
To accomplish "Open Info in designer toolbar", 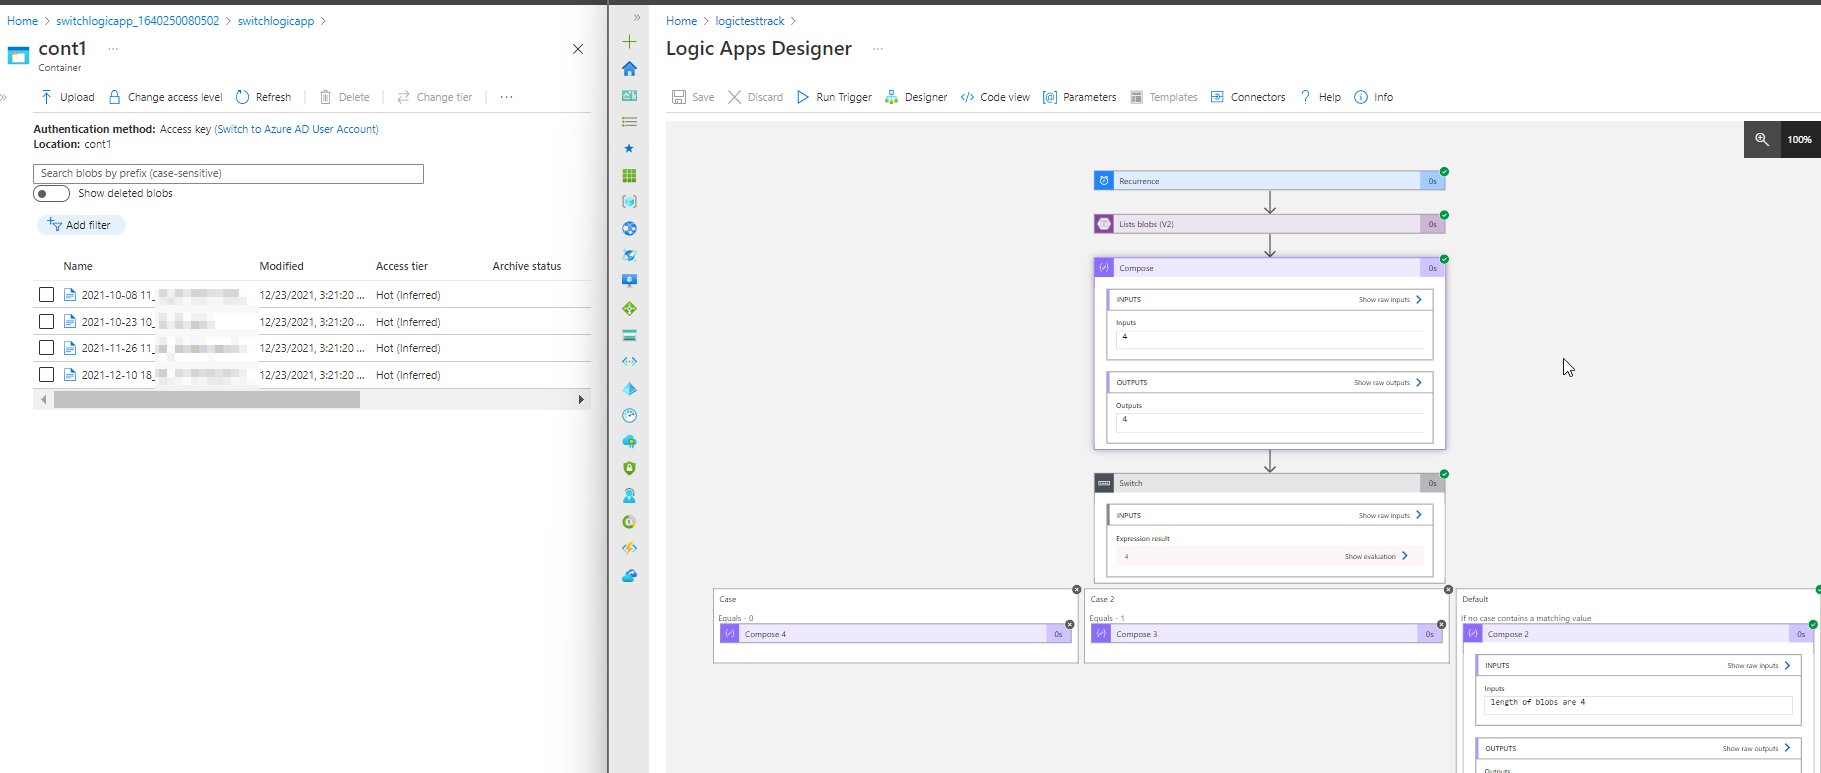I will tap(1373, 97).
